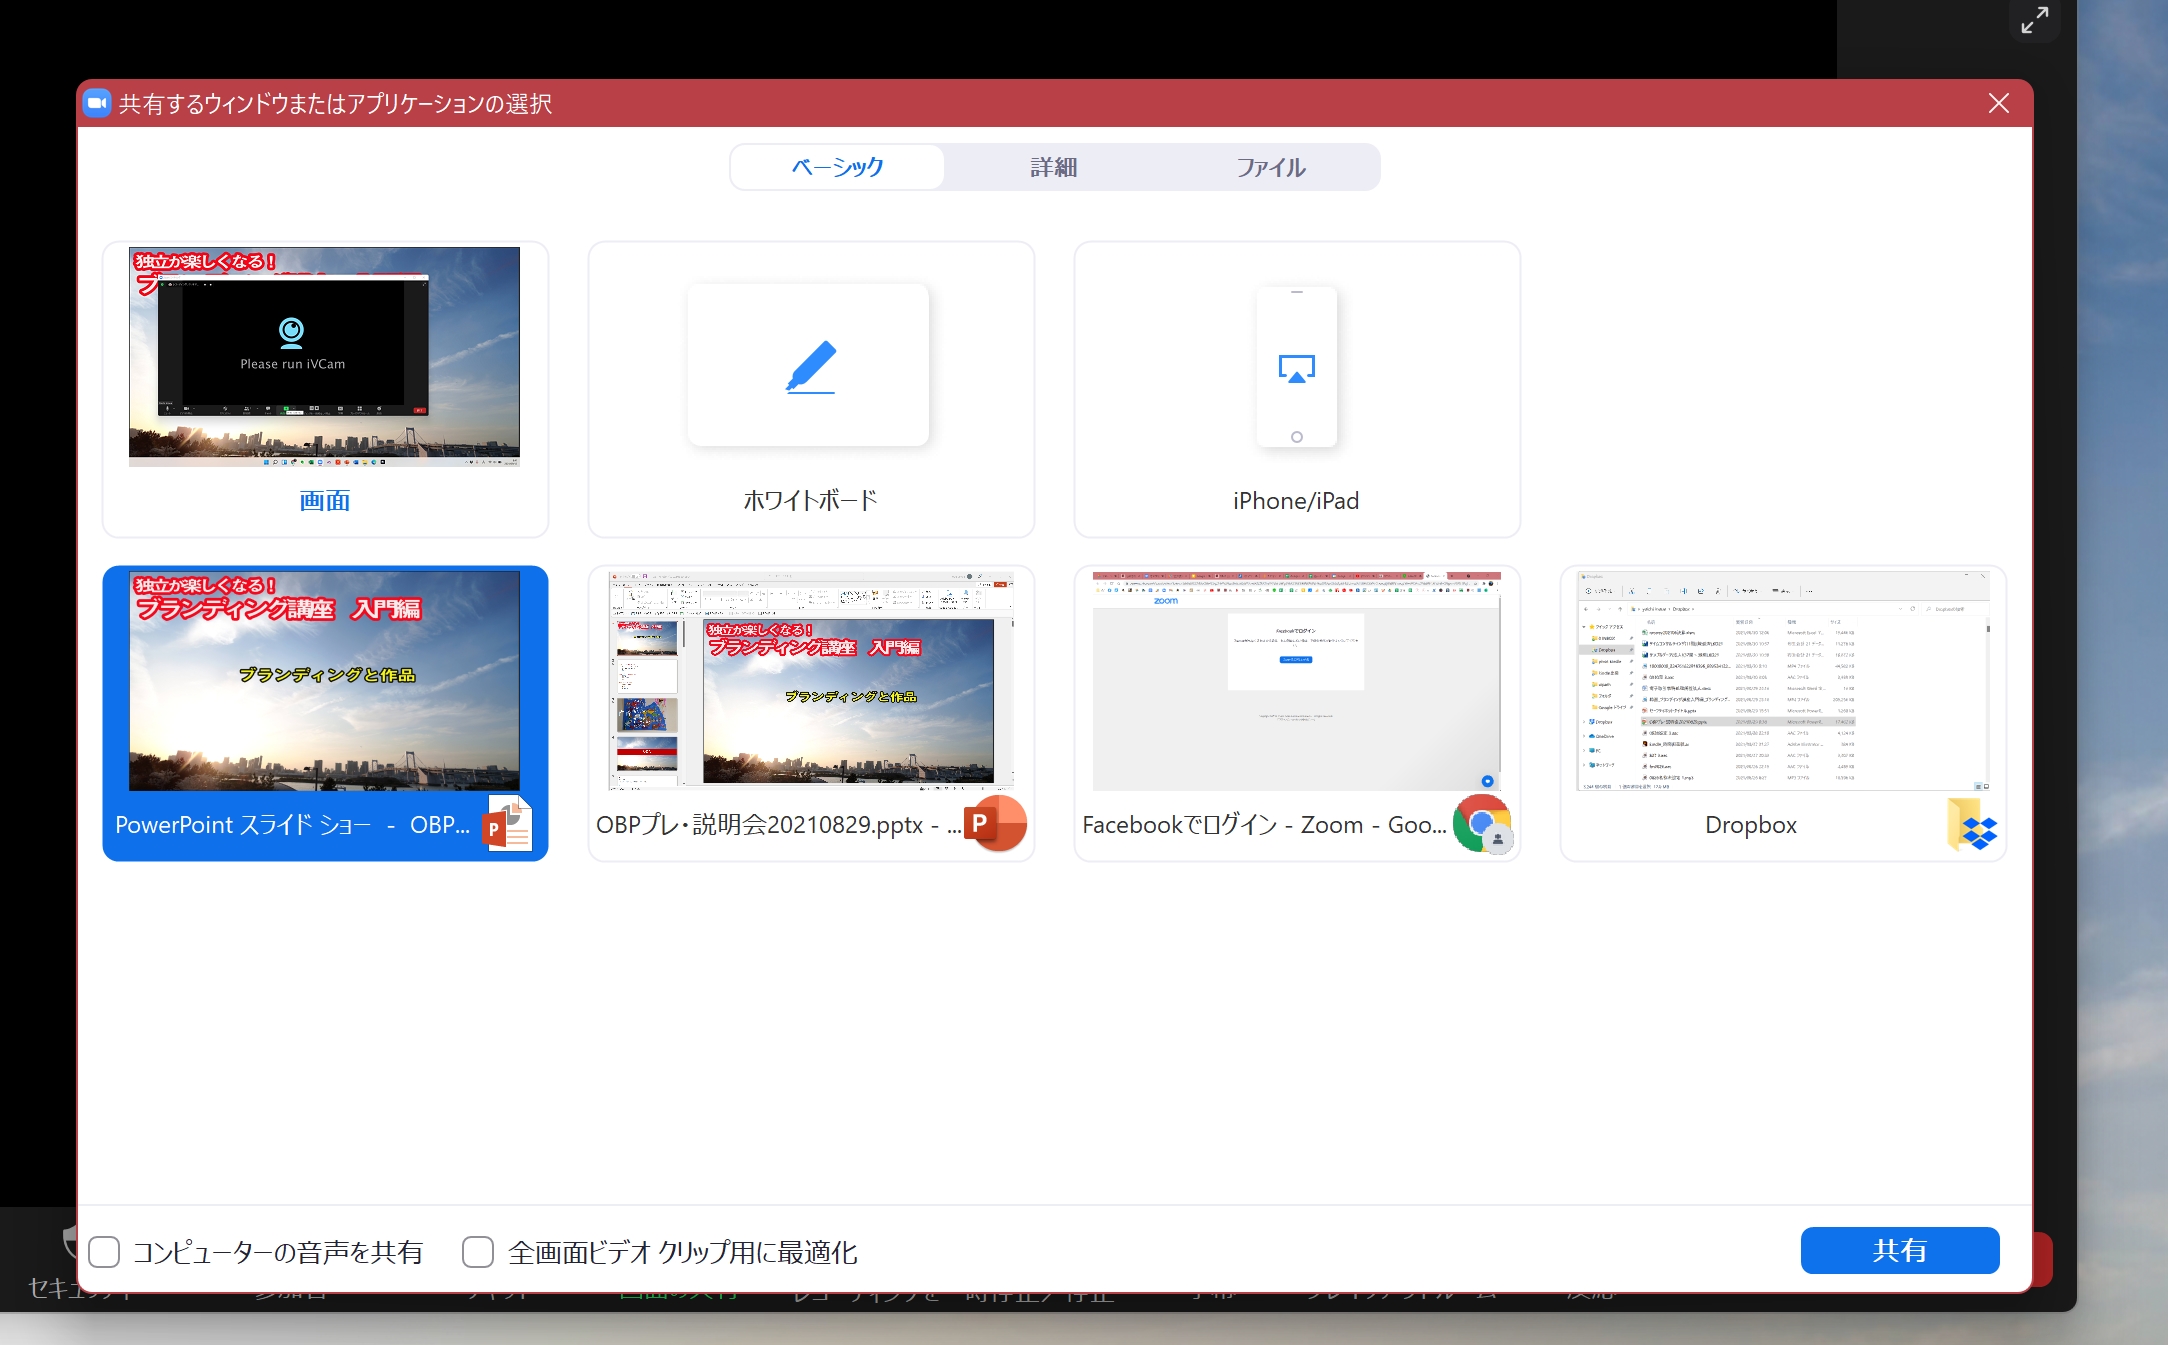Viewport: 2168px width, 1345px height.
Task: Click the Dropbox folder icon
Action: (x=1971, y=825)
